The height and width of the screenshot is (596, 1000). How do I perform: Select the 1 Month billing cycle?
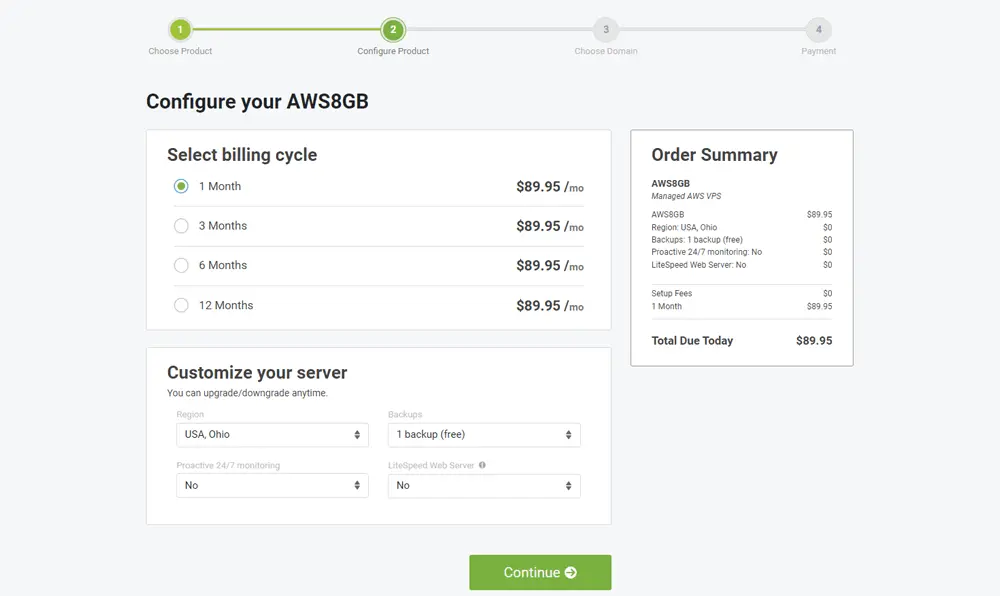[x=181, y=186]
